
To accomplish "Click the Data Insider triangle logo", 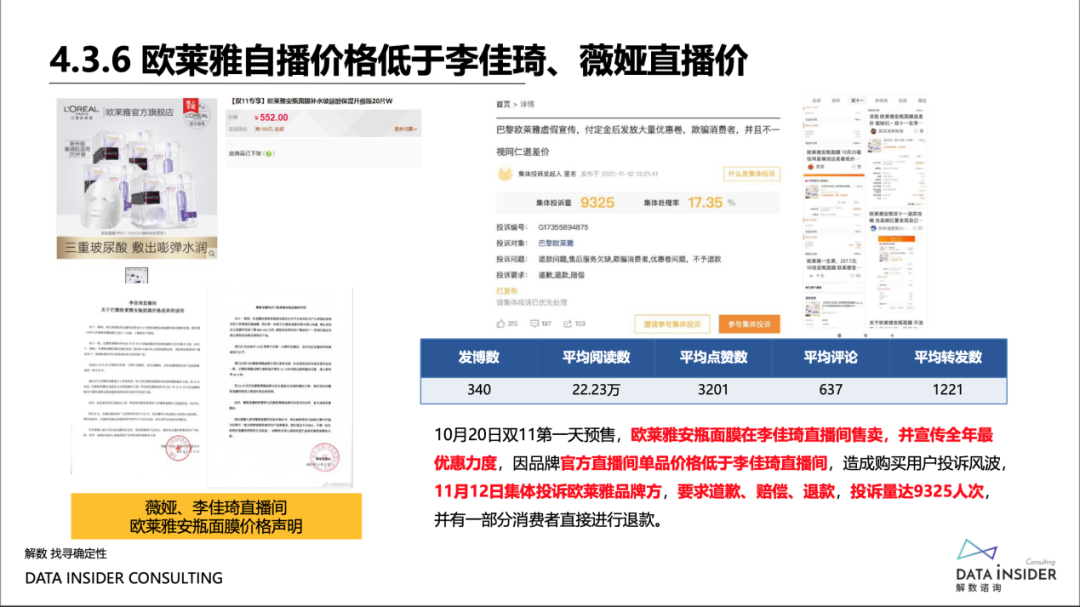I will pos(977,550).
